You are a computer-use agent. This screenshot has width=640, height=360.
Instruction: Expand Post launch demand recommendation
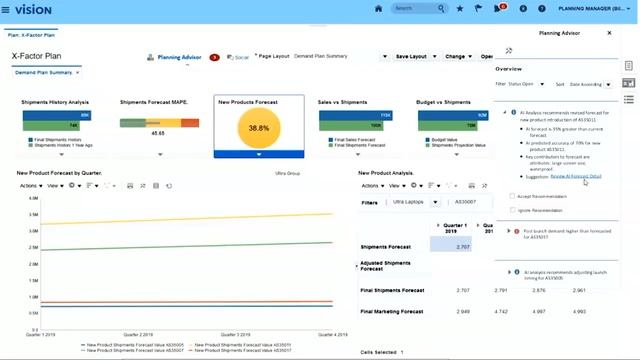[509, 231]
